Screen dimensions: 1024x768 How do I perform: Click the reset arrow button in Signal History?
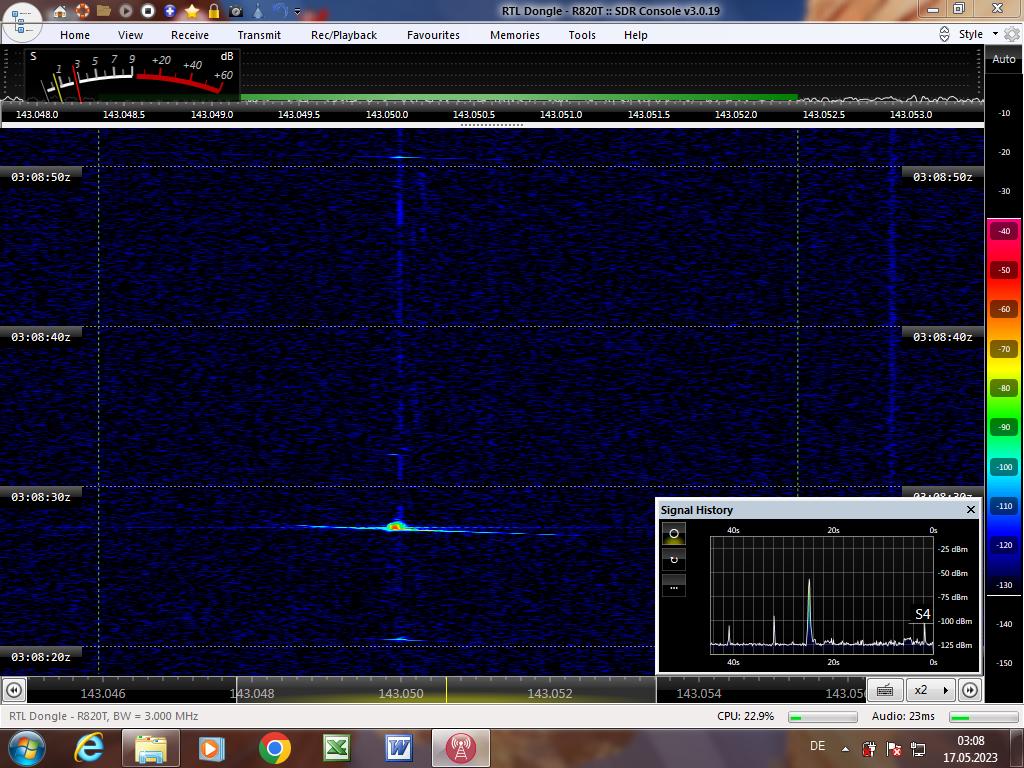click(x=674, y=560)
